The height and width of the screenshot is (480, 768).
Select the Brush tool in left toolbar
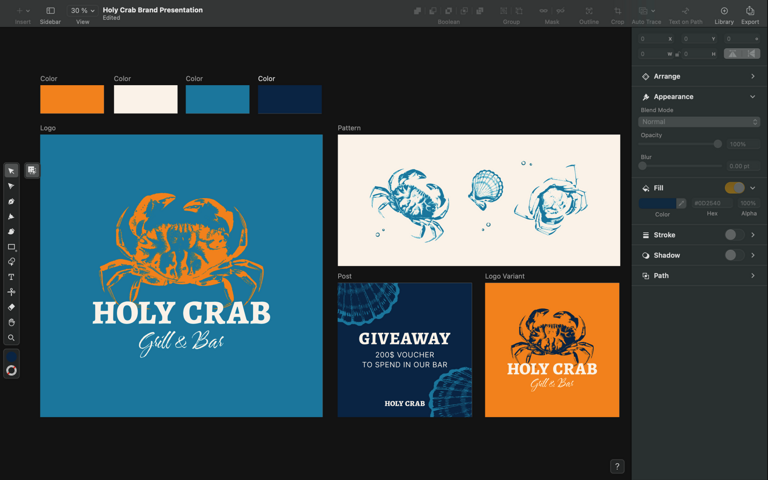tap(11, 232)
